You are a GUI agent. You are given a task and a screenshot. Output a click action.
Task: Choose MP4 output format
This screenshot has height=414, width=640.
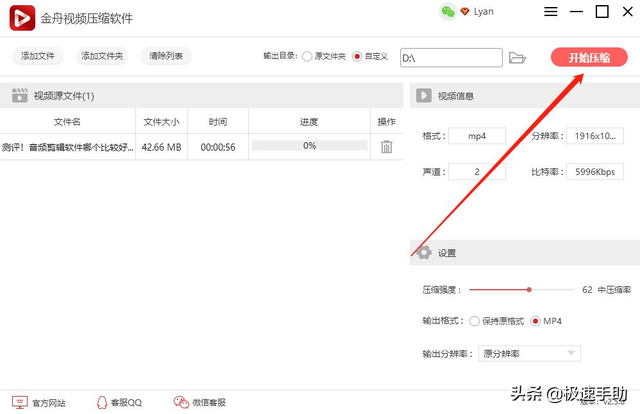[x=535, y=321]
